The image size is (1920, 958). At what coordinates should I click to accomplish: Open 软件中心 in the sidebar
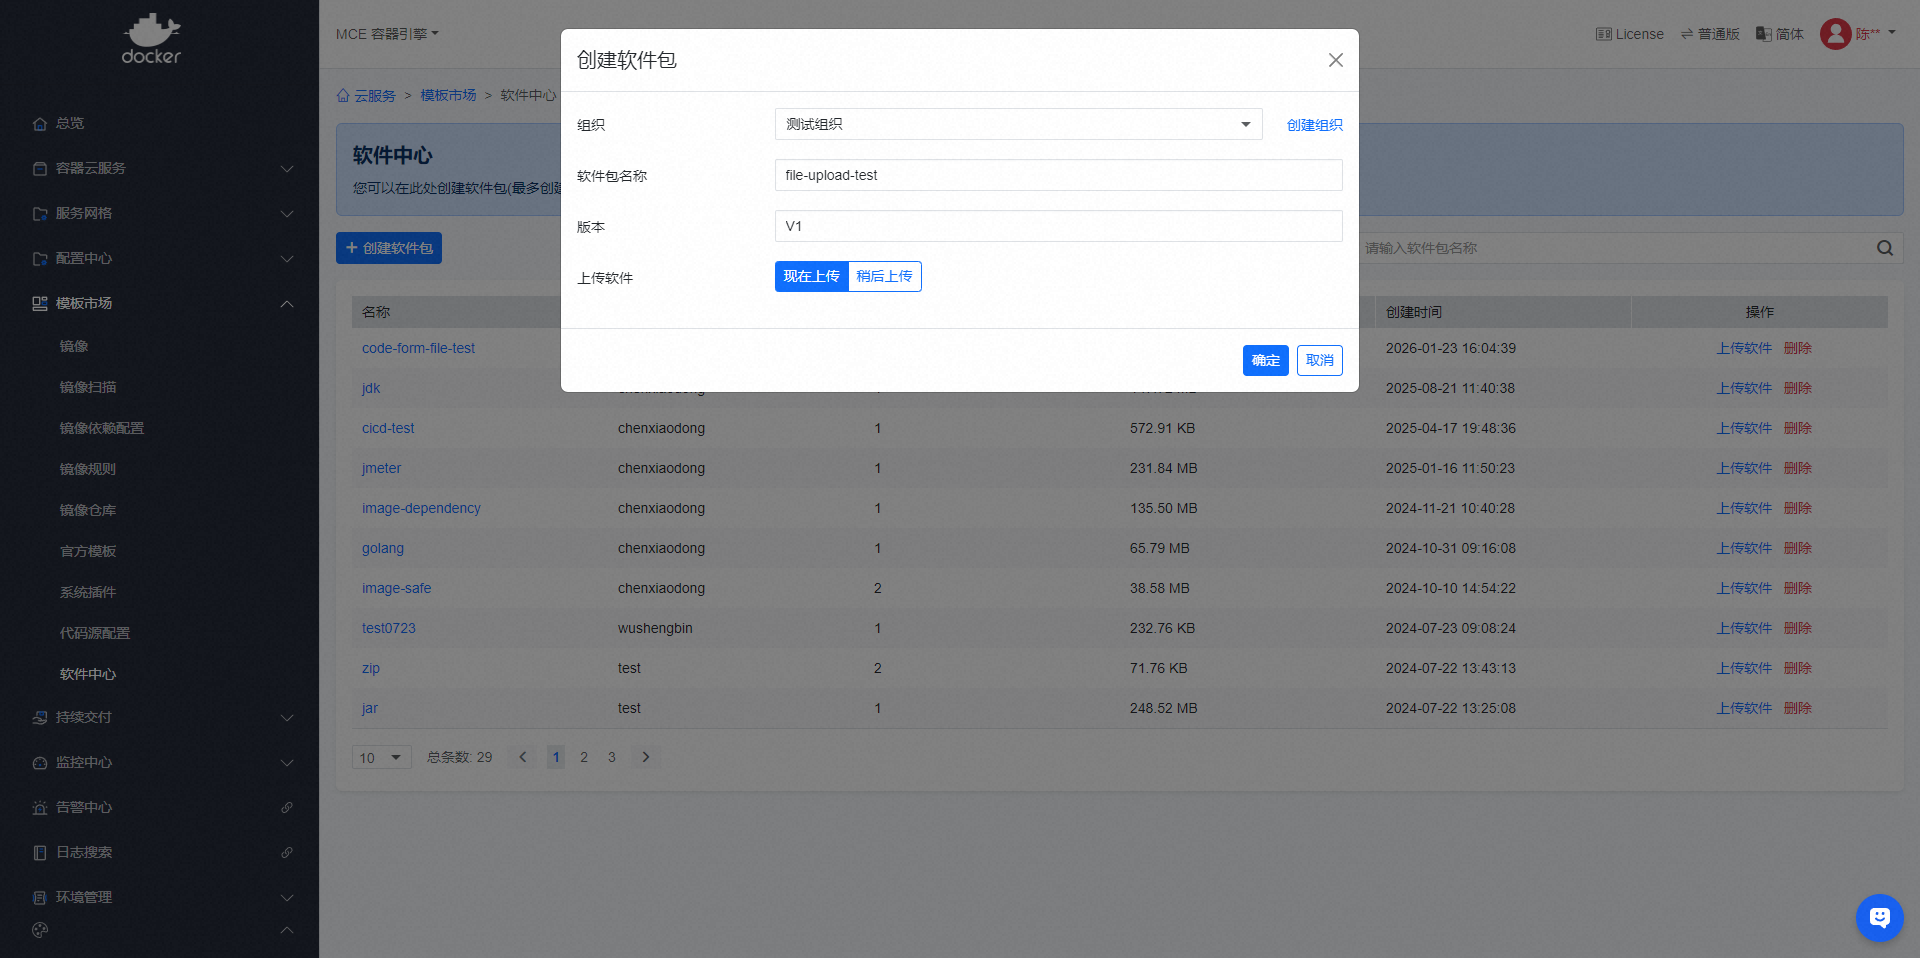88,674
